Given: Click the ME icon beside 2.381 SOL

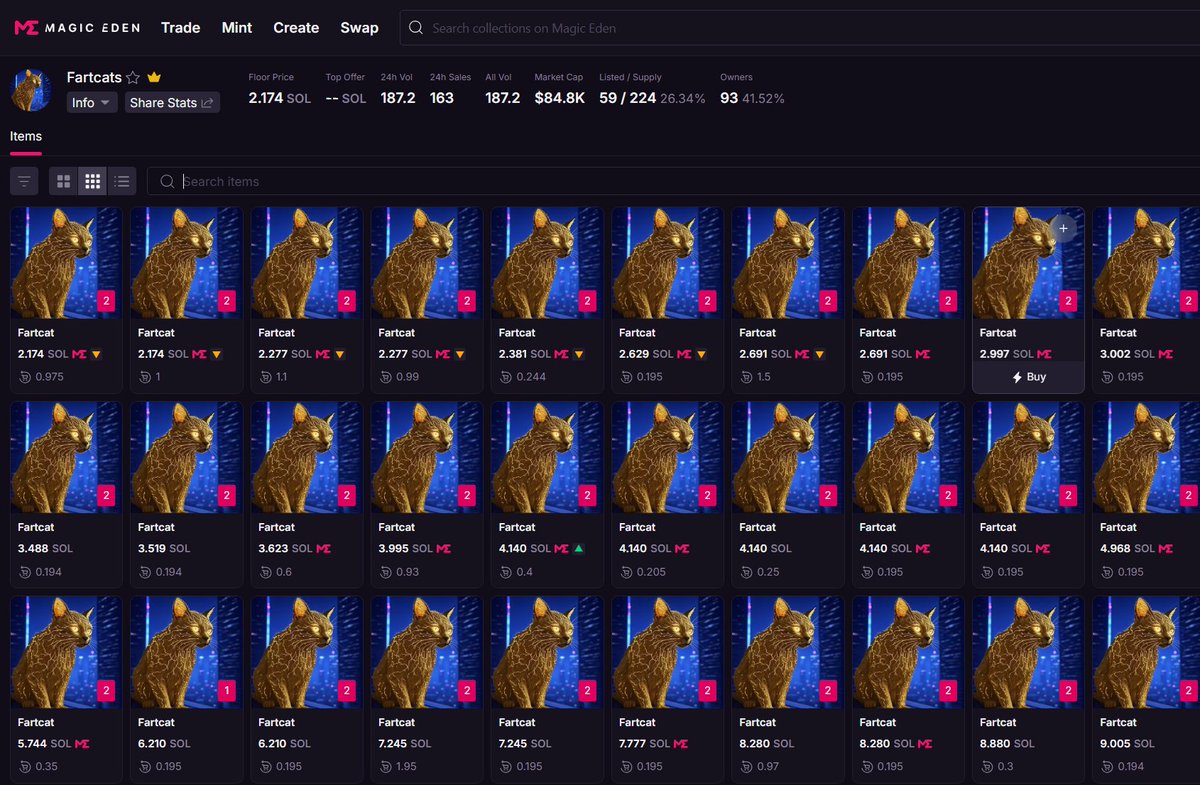Looking at the screenshot, I should (x=563, y=354).
